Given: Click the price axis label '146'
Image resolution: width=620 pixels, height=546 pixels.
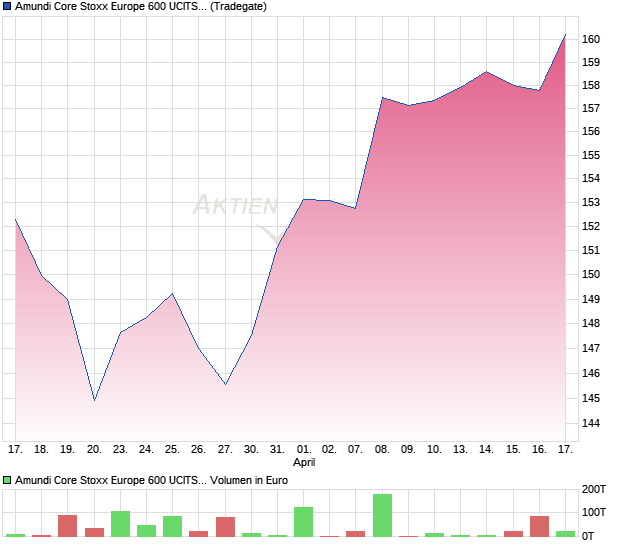Looking at the screenshot, I should (591, 373).
